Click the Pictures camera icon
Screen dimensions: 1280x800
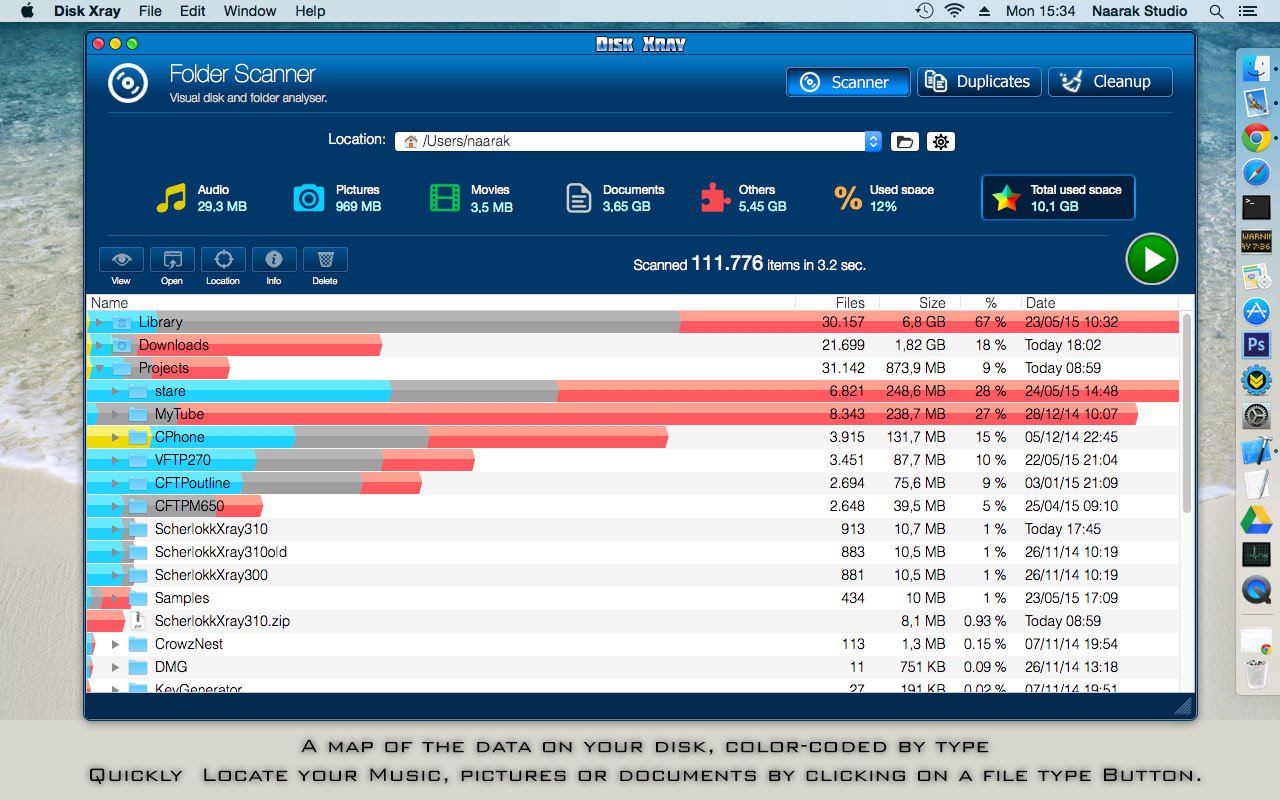[309, 198]
